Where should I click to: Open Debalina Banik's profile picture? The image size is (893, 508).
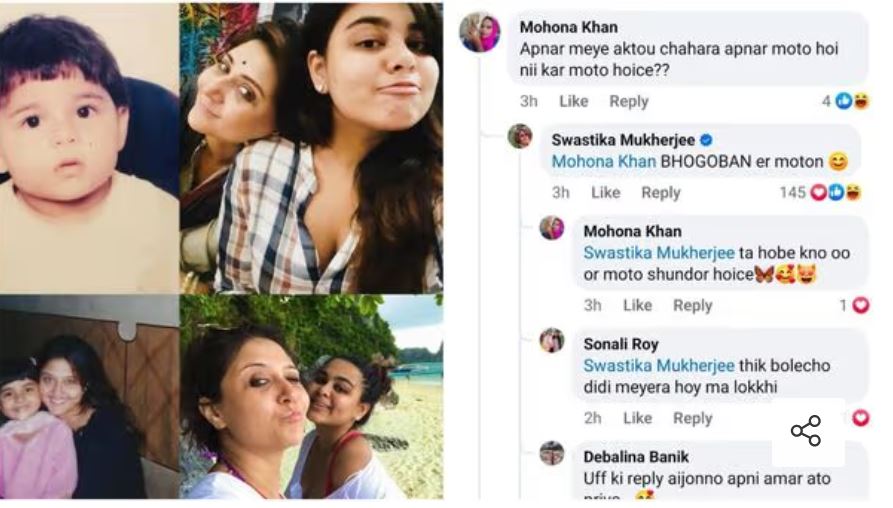pyautogui.click(x=552, y=453)
